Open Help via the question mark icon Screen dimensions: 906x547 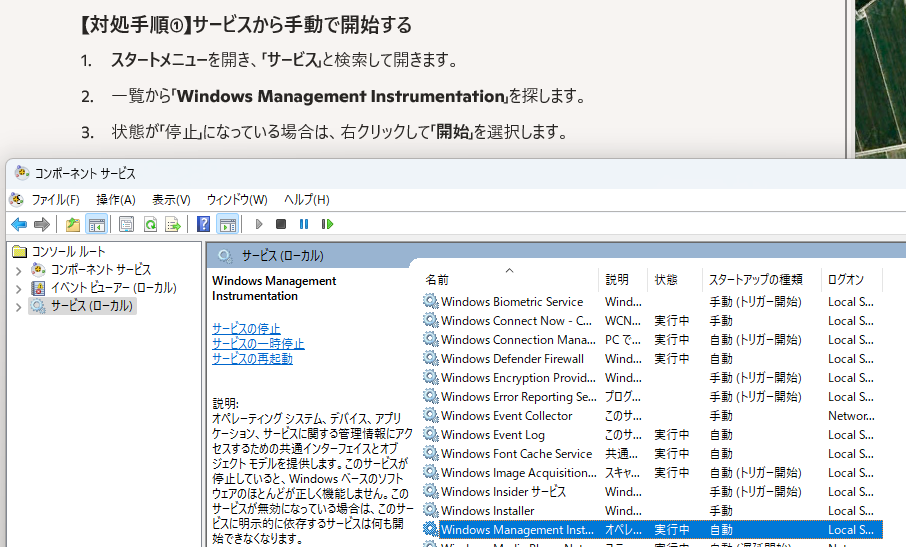[203, 224]
